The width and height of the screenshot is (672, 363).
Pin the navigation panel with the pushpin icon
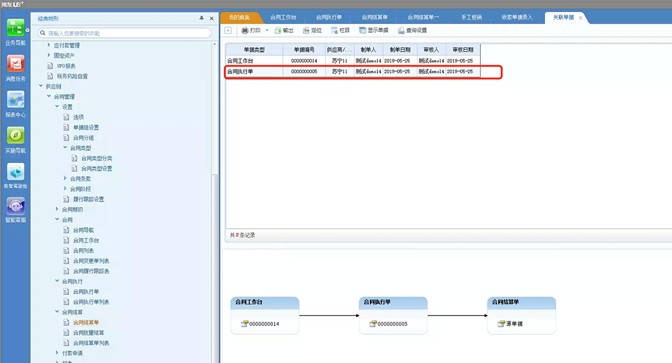pos(201,18)
